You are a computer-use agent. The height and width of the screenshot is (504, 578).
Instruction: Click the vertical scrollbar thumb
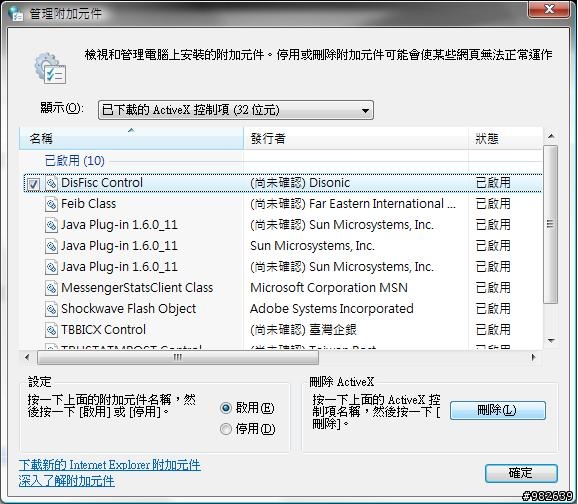551,224
